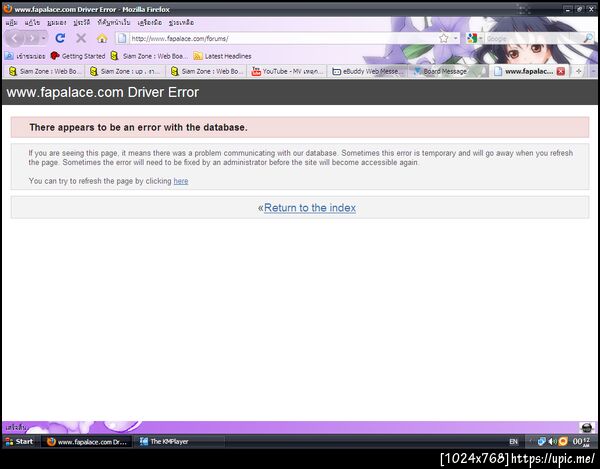The image size is (600, 469).
Task: Open the Google search engine selector
Action: click(474, 38)
